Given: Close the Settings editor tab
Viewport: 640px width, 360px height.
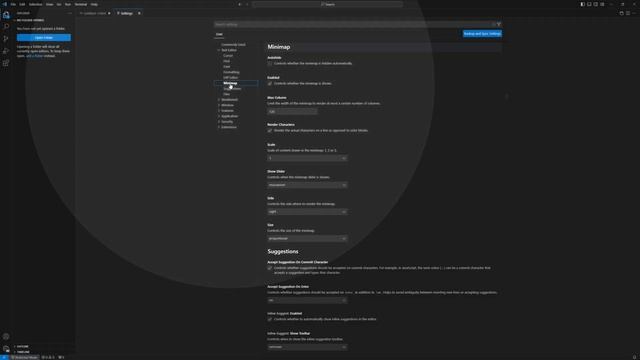Looking at the screenshot, I should coord(139,13).
